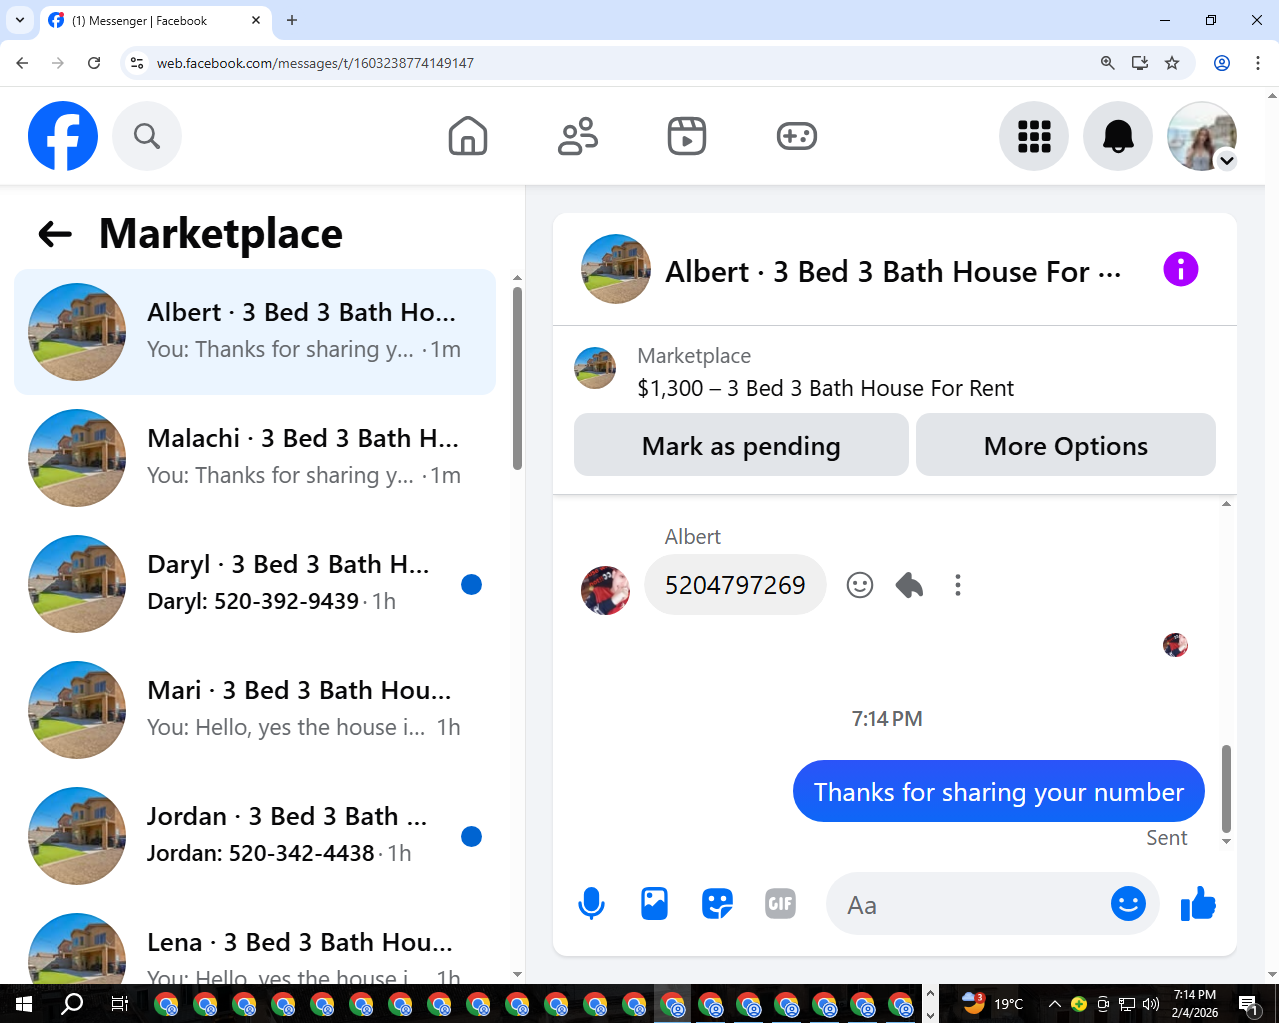Reply to Albert's phone number message
The image size is (1279, 1023).
(x=909, y=585)
